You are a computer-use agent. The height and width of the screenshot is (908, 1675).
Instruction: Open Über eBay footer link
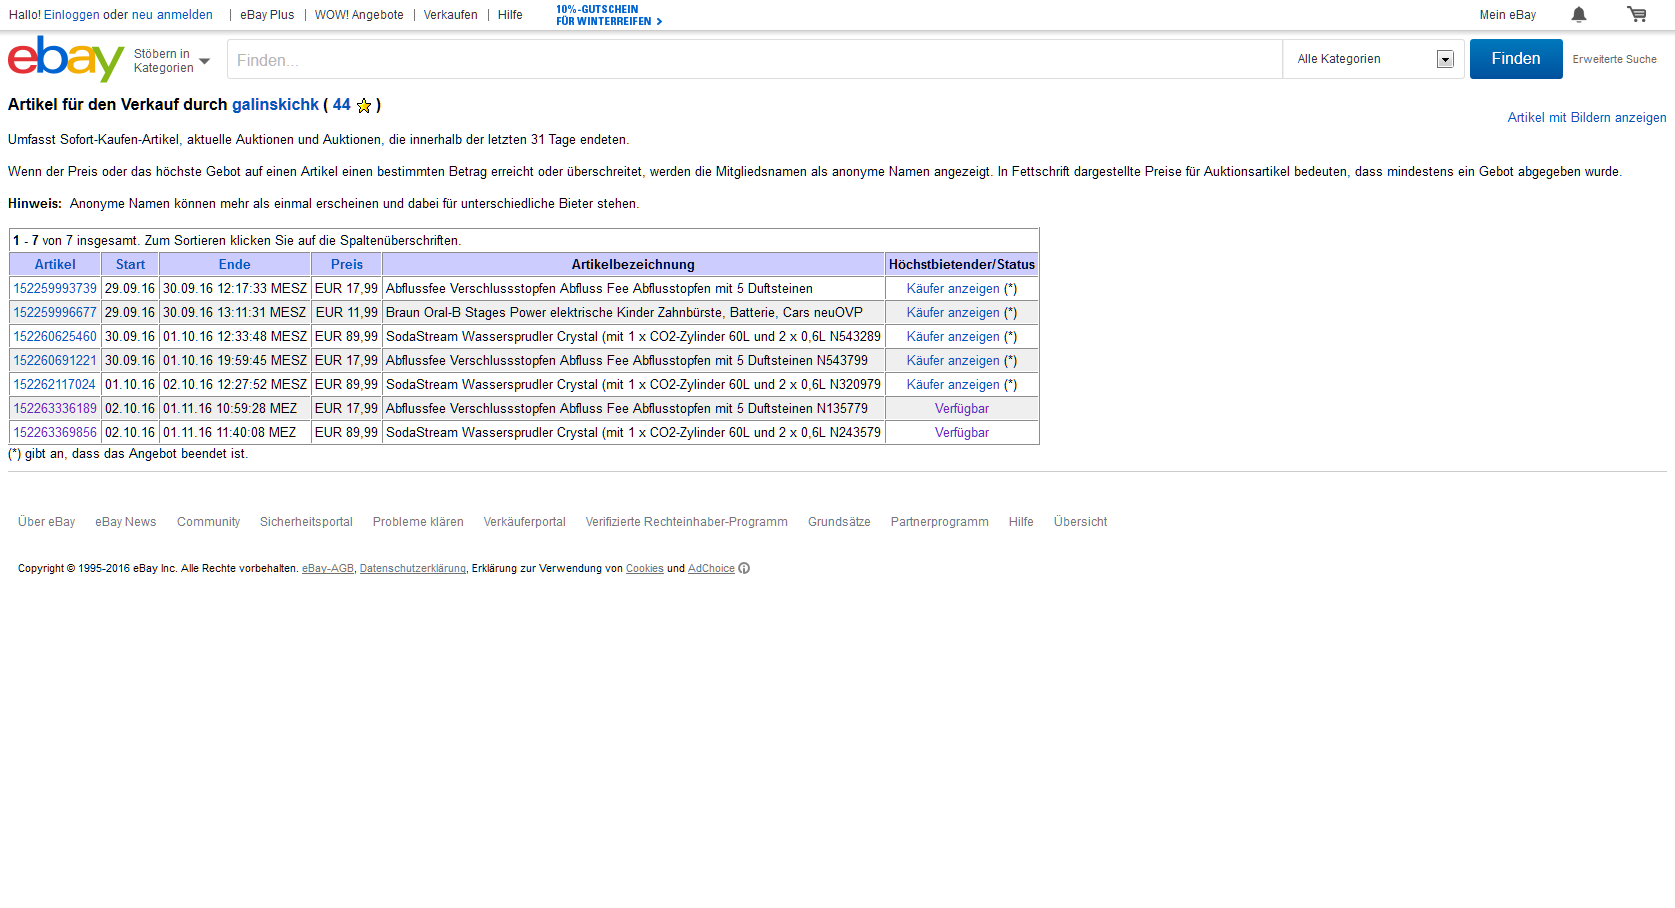pyautogui.click(x=46, y=522)
